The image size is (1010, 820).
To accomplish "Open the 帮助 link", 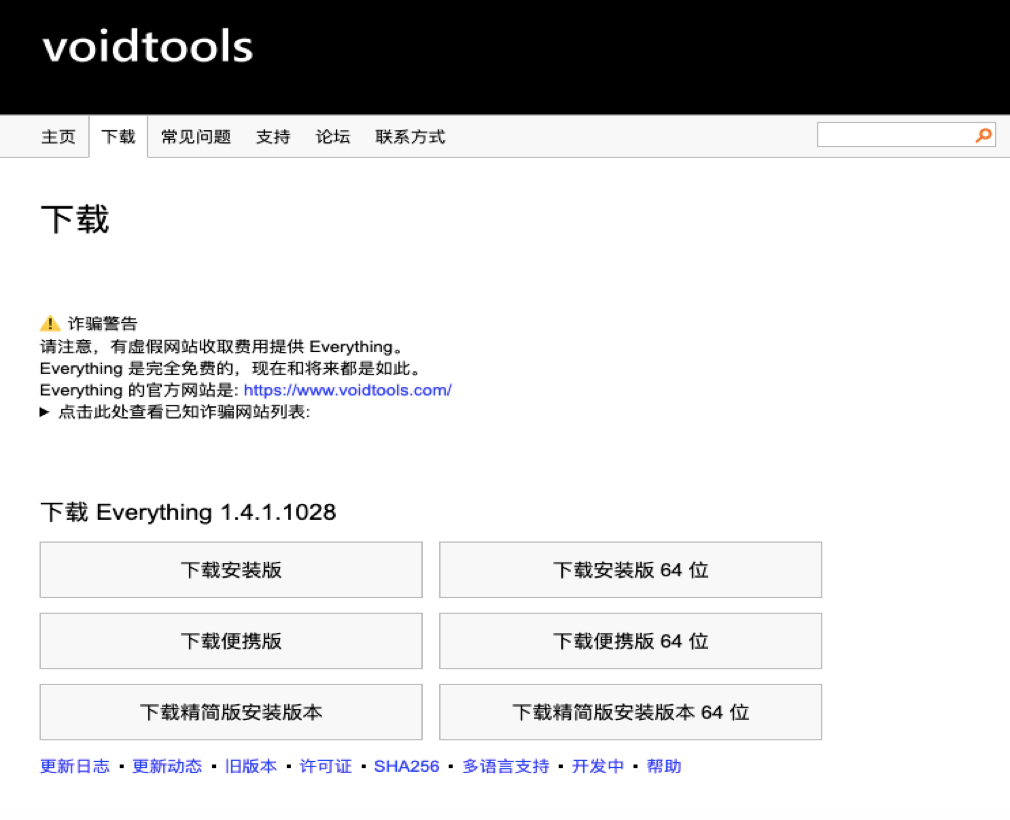I will [664, 767].
